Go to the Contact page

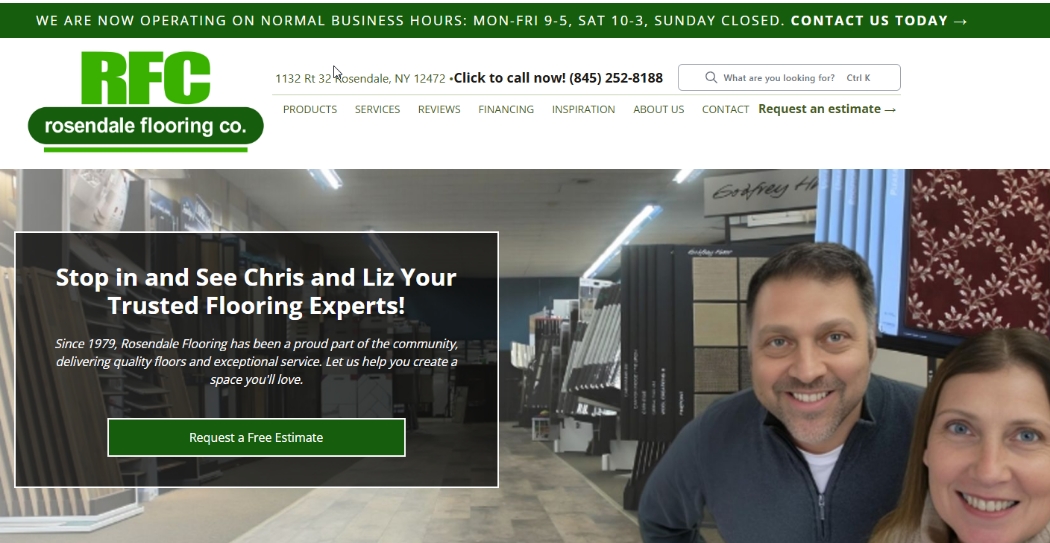click(725, 109)
